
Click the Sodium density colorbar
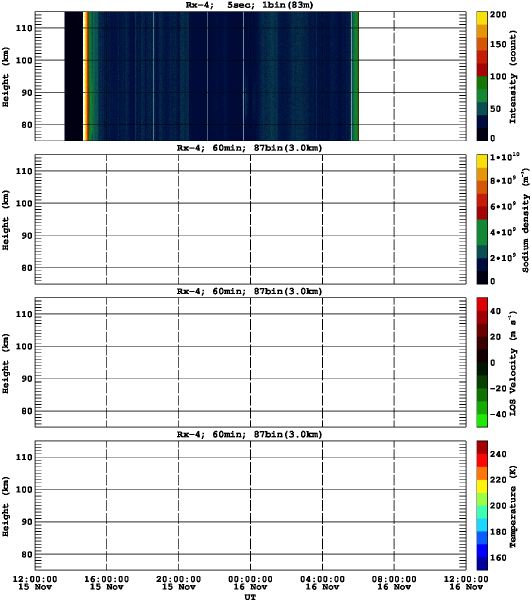pos(482,219)
